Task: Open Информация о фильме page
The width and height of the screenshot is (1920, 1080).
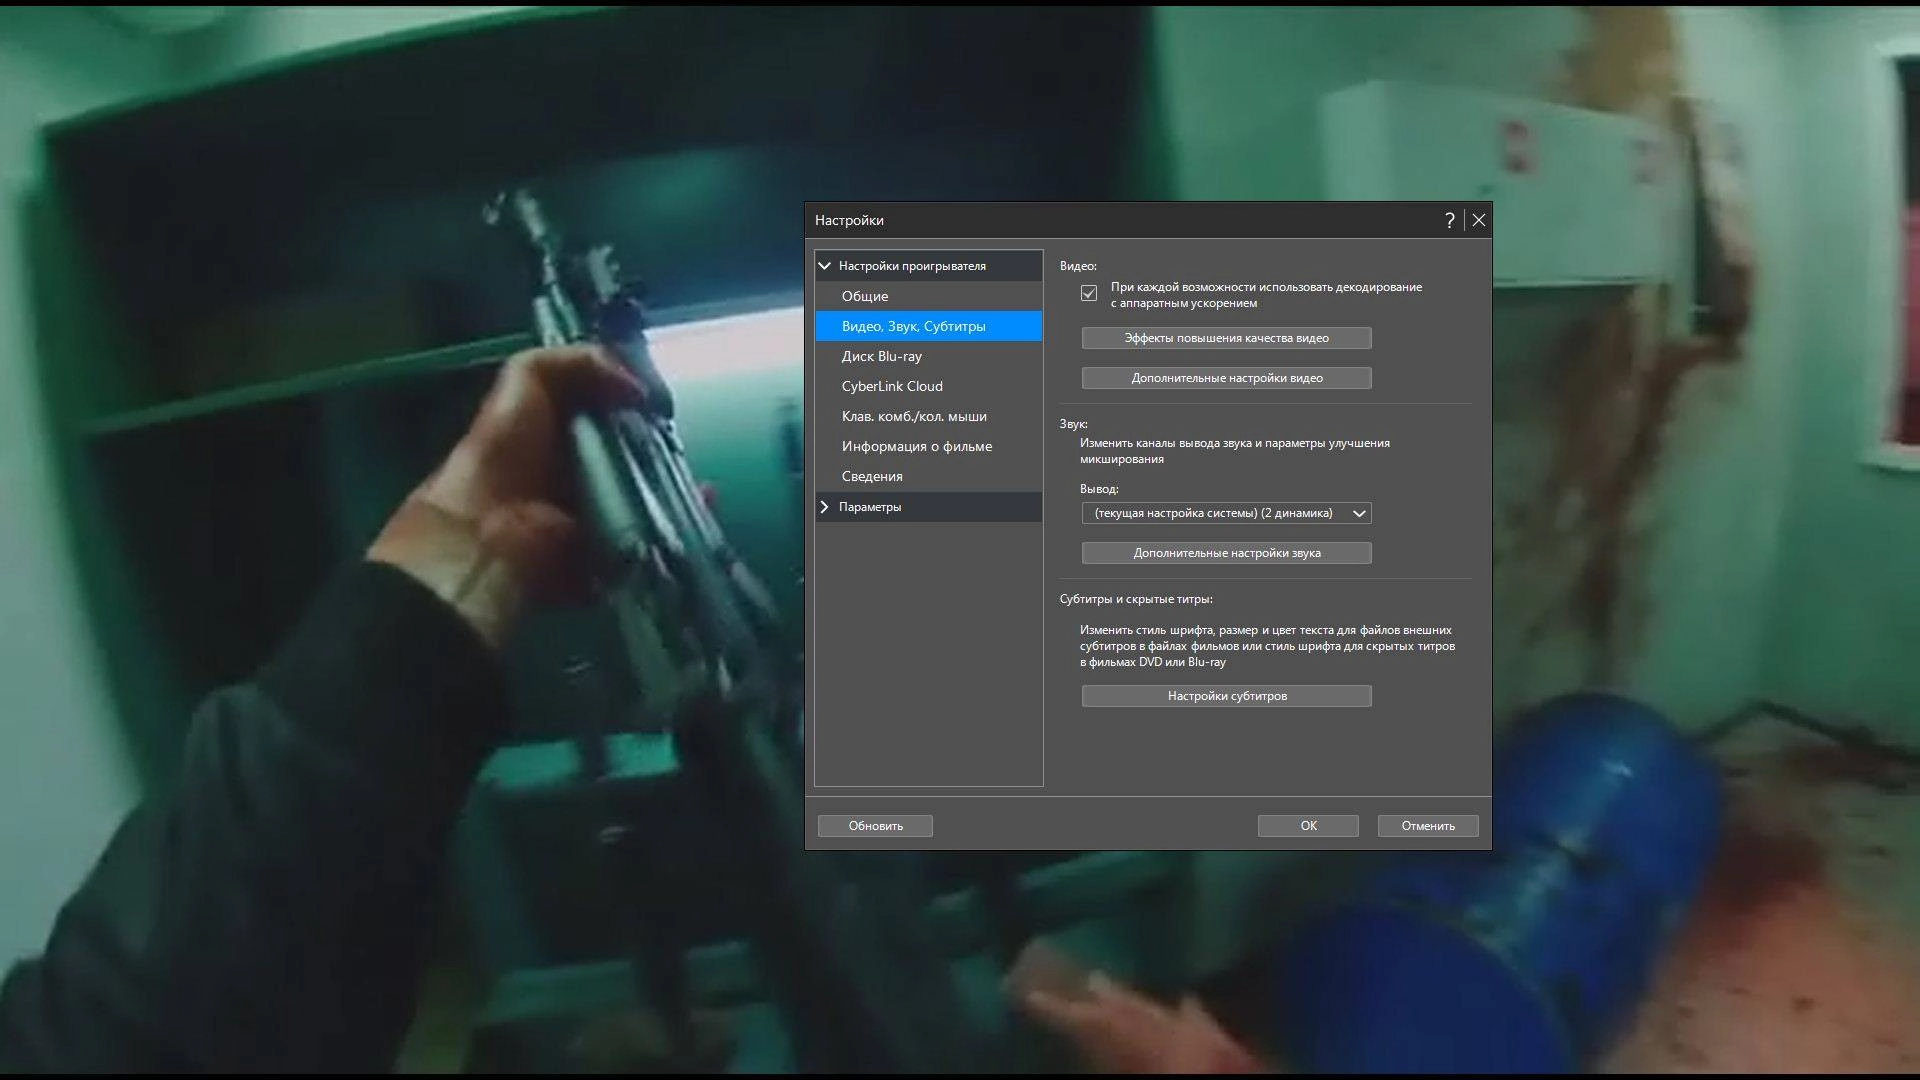Action: pos(929,446)
